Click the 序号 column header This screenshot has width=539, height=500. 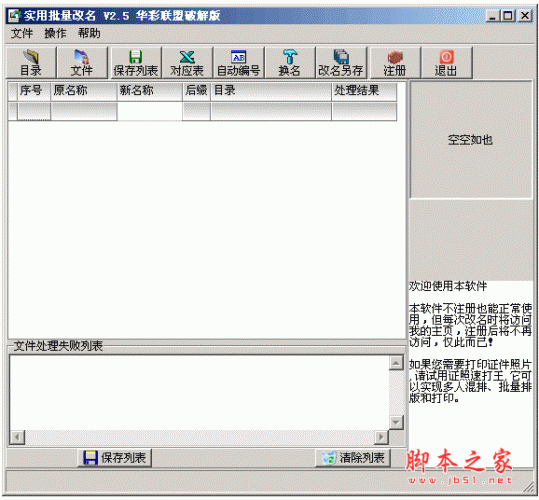[34, 91]
